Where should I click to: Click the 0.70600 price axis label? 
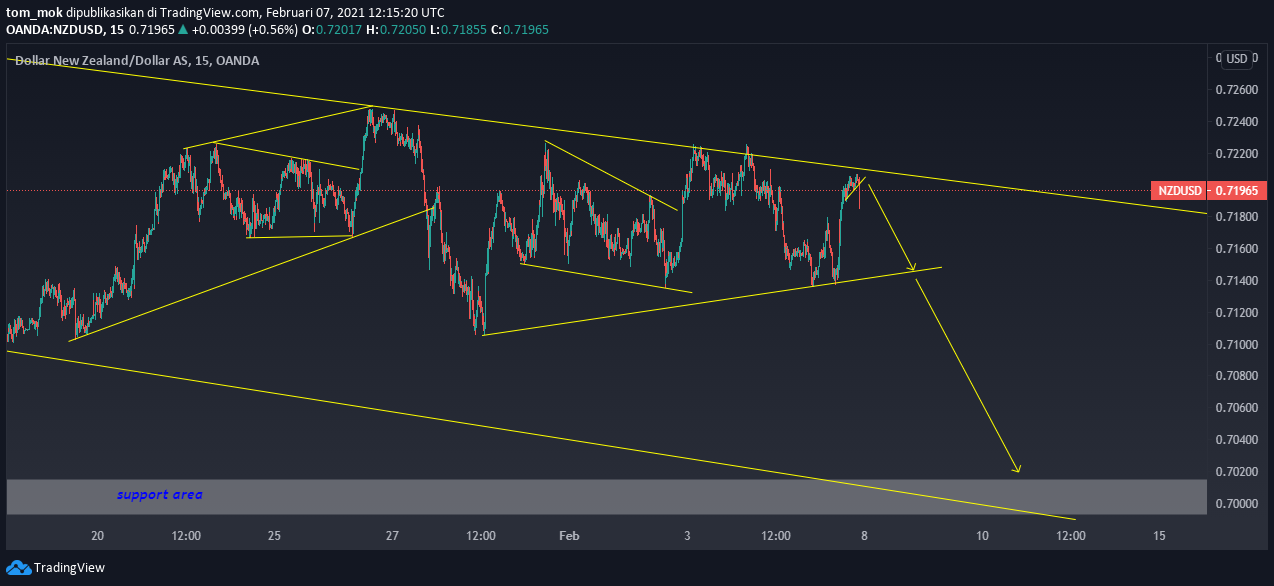click(x=1236, y=408)
